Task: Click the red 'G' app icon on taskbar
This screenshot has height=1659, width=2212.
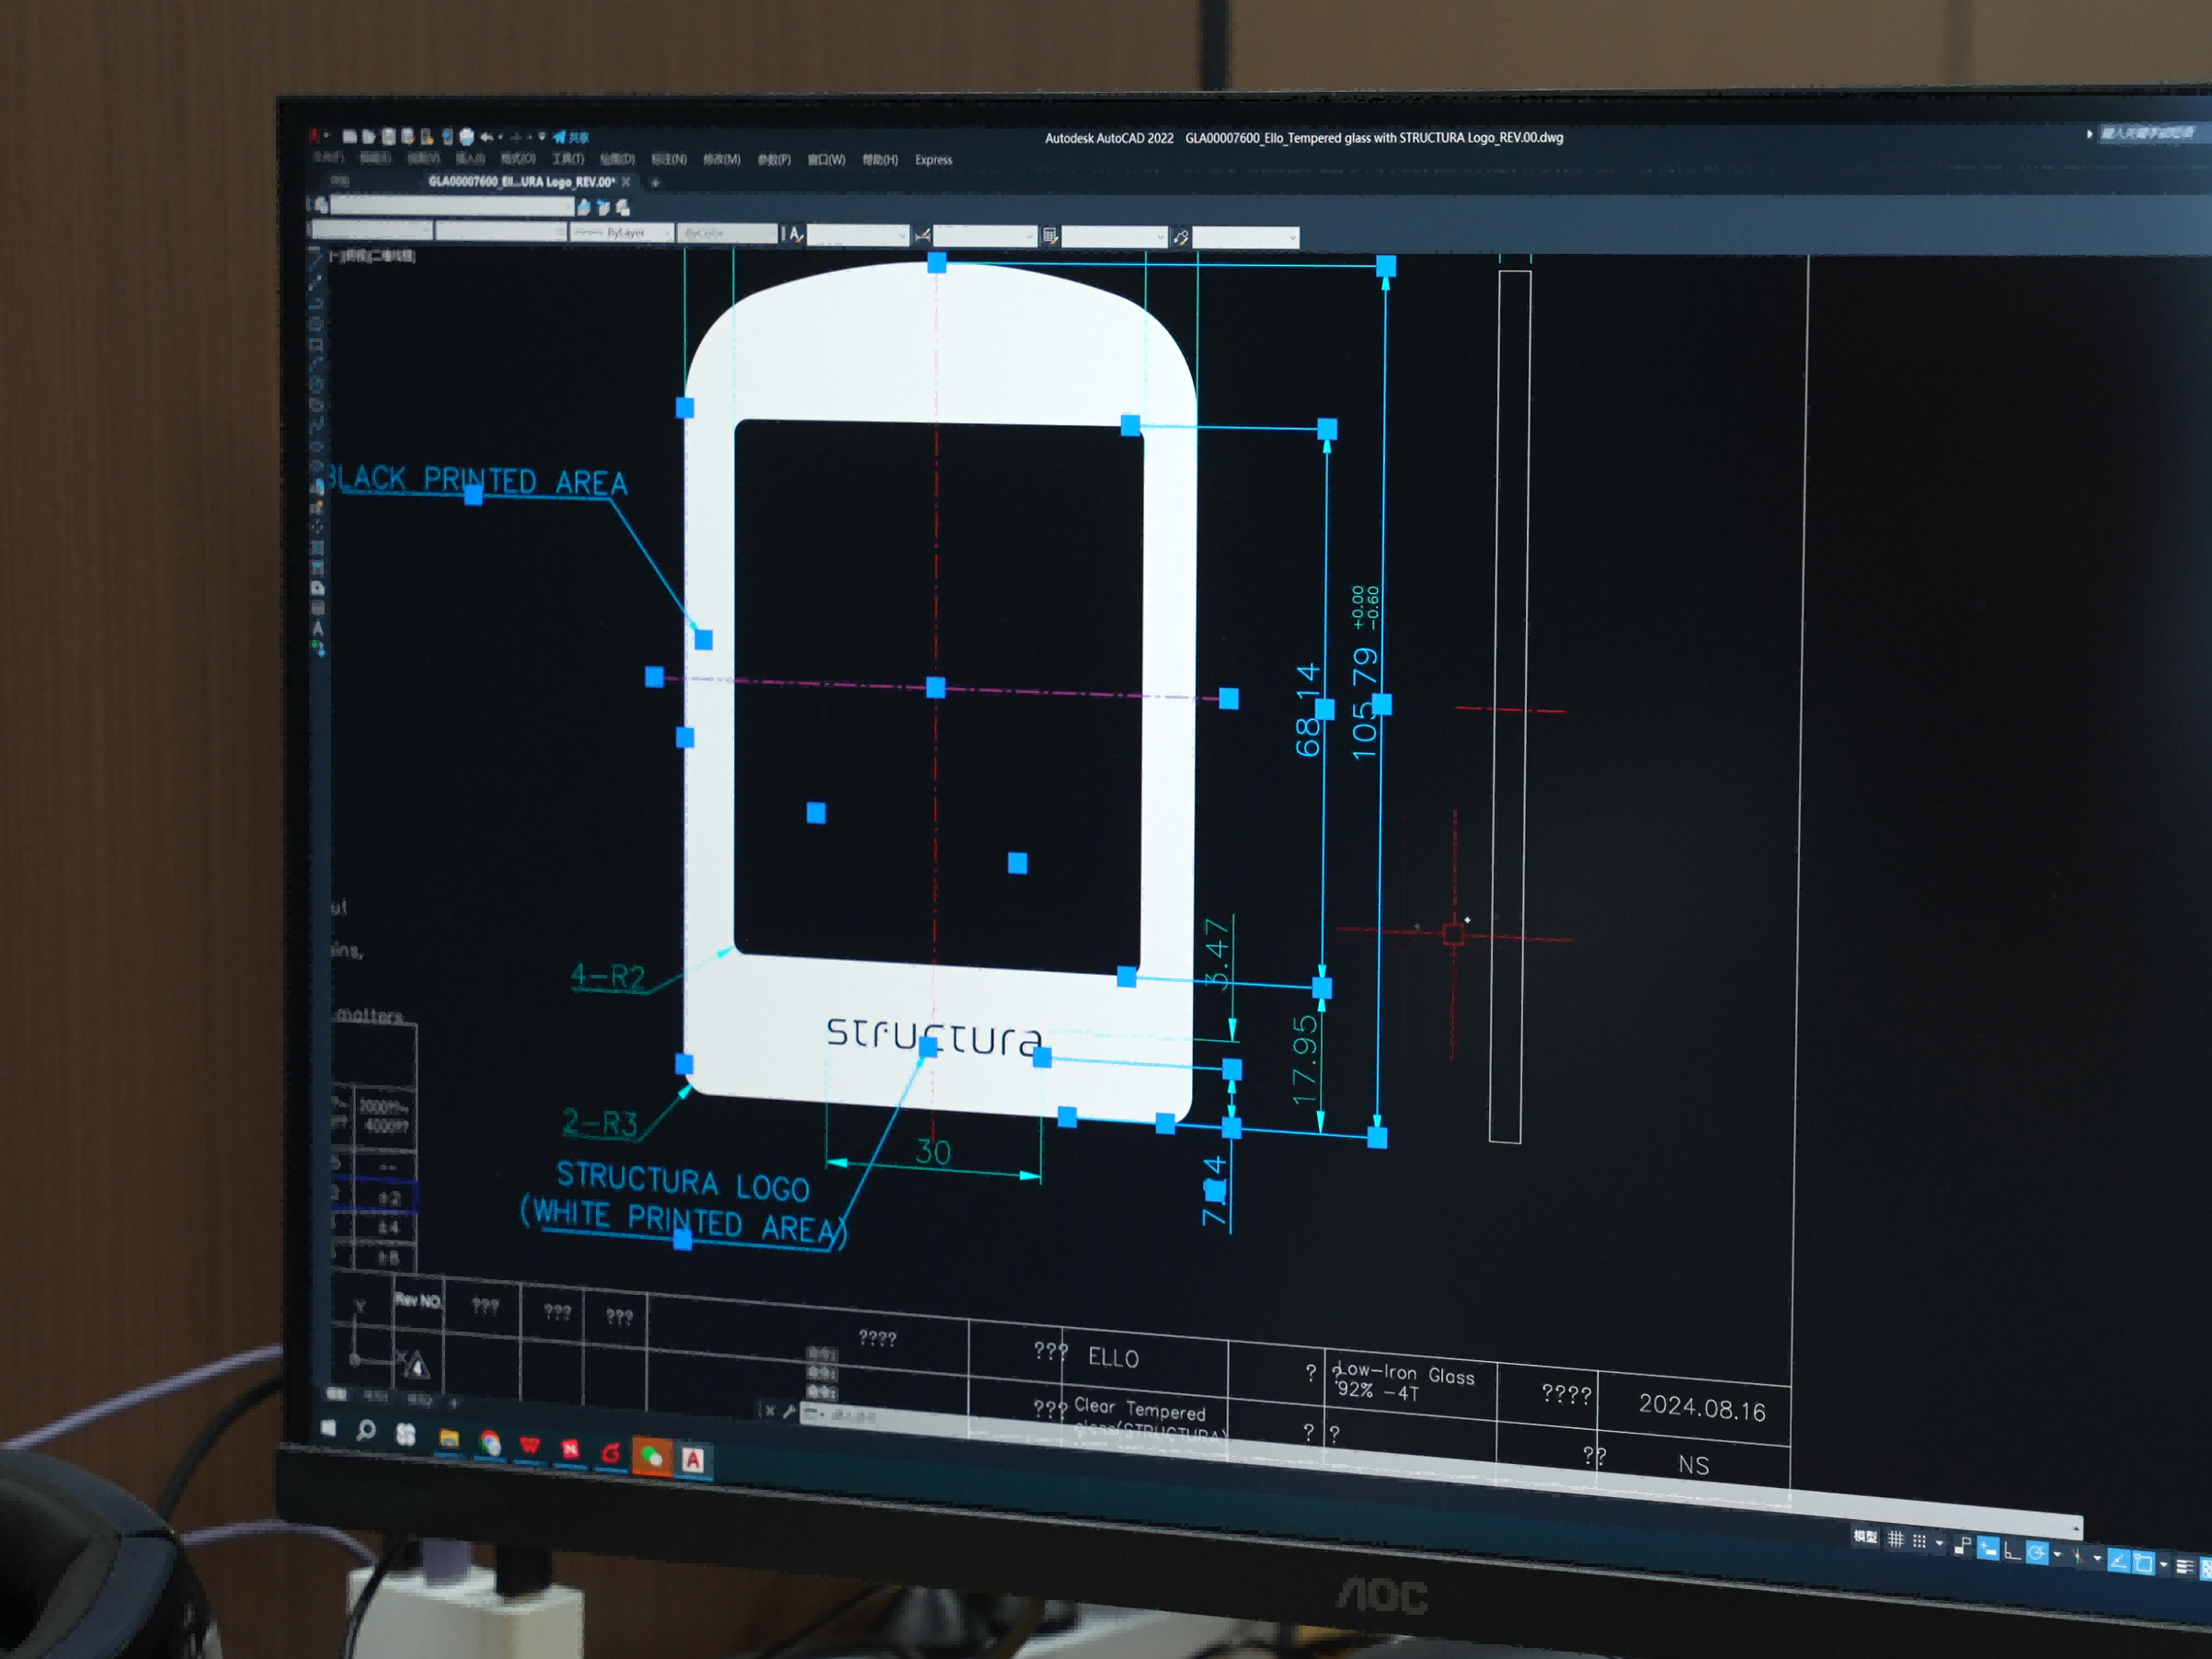Action: [610, 1453]
